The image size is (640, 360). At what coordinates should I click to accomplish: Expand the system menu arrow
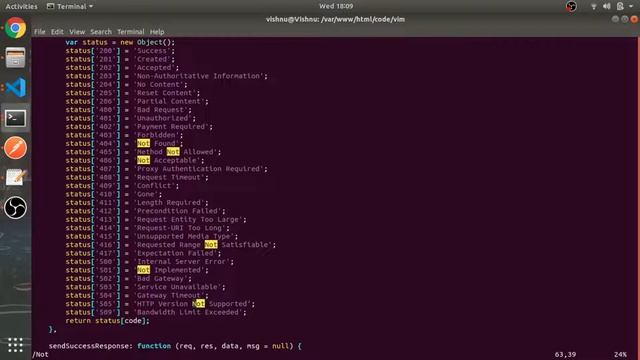click(x=631, y=7)
